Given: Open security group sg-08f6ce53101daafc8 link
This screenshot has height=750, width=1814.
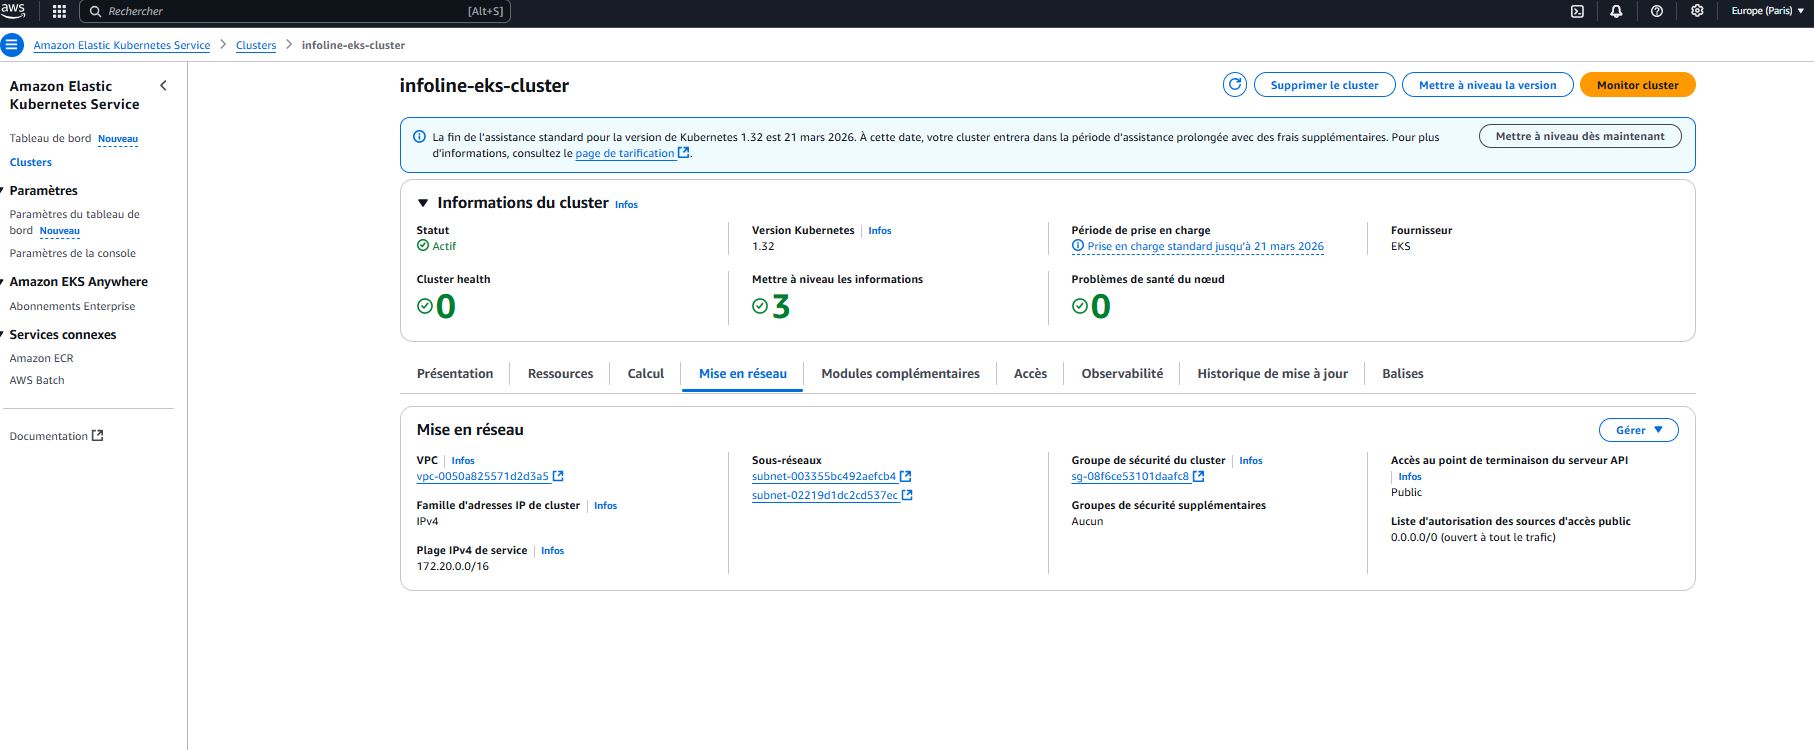Looking at the screenshot, I should [1130, 477].
